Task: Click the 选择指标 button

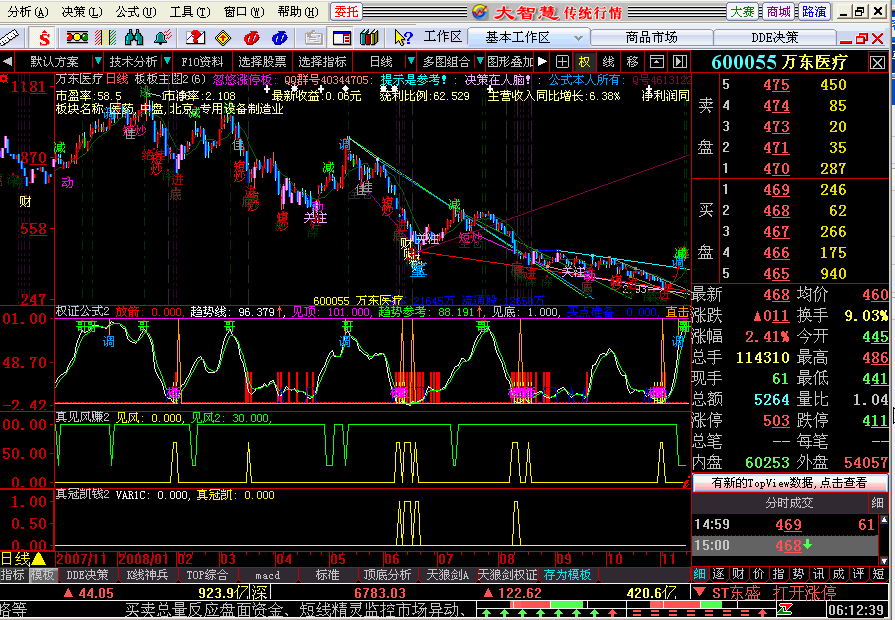Action: (322, 61)
